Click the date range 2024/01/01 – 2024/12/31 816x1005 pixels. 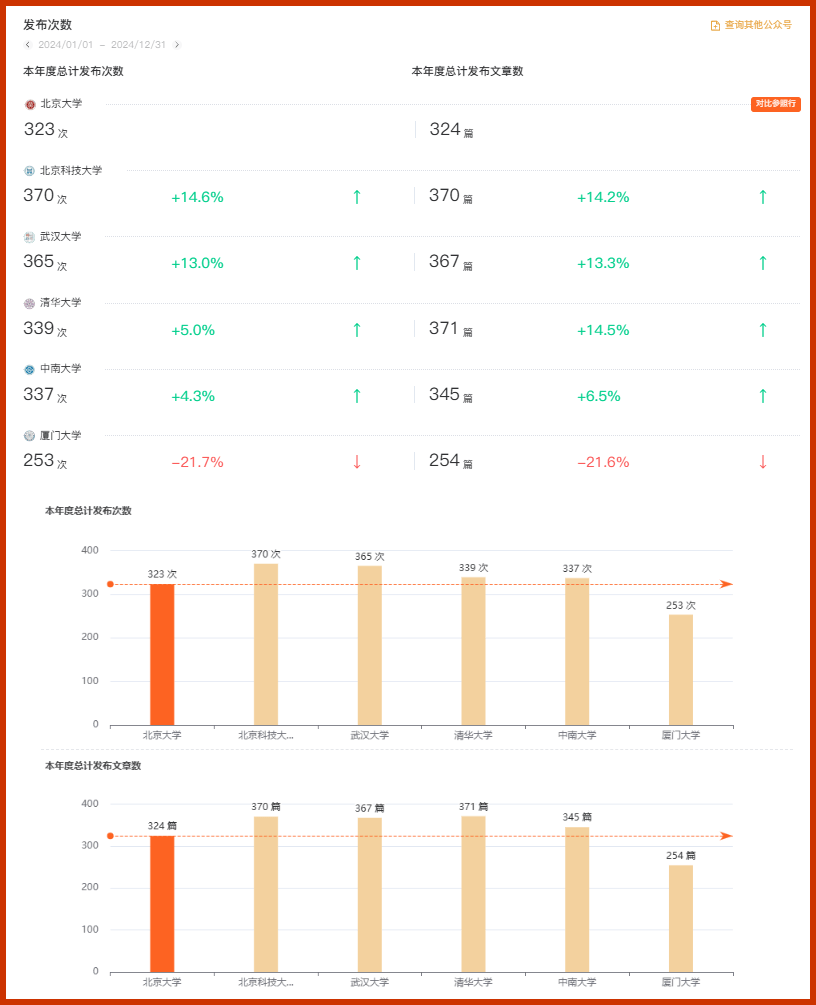102,45
